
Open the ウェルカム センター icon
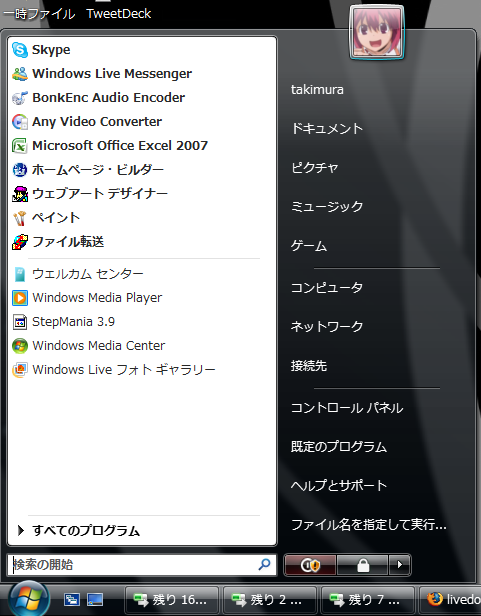[x=20, y=274]
